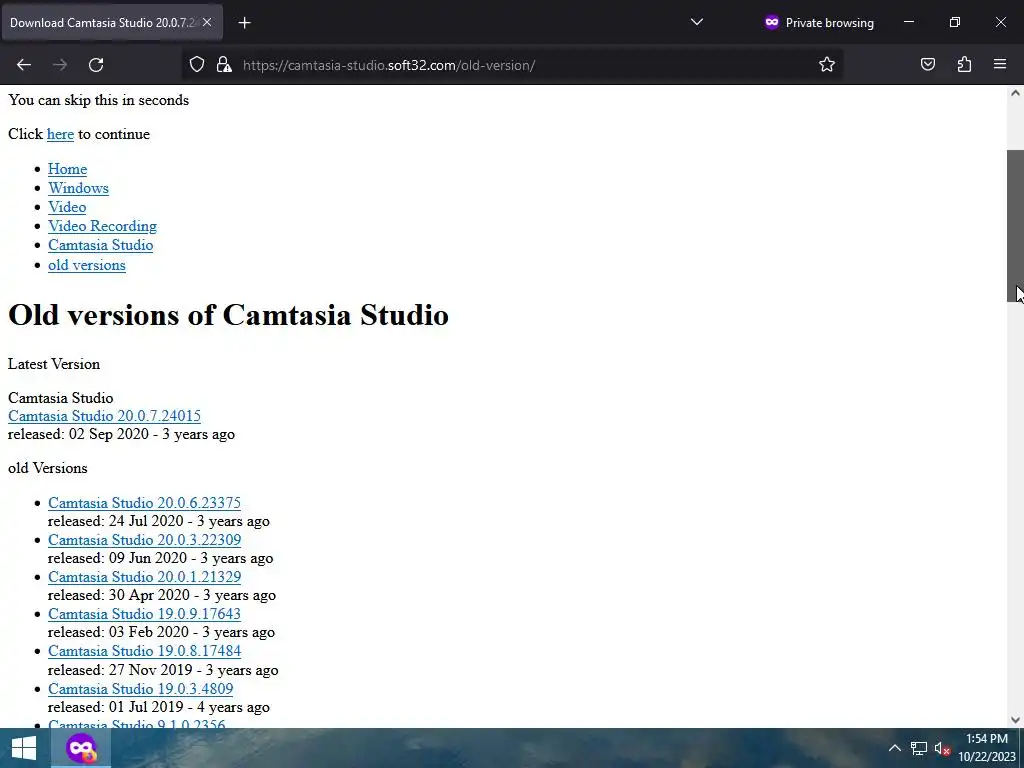Go back to the previous page
The image size is (1024, 768).
point(24,65)
